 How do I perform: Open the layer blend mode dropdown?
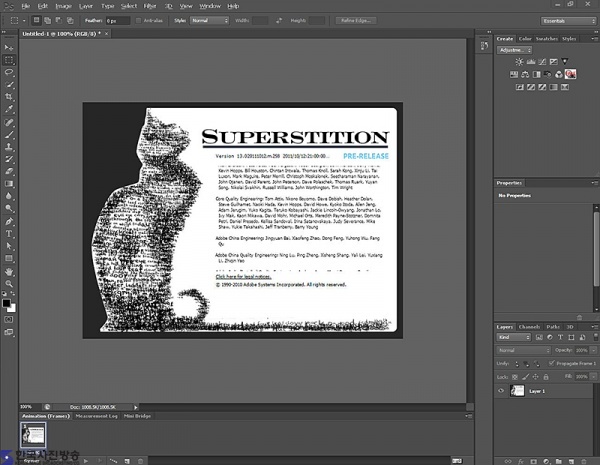coord(523,350)
